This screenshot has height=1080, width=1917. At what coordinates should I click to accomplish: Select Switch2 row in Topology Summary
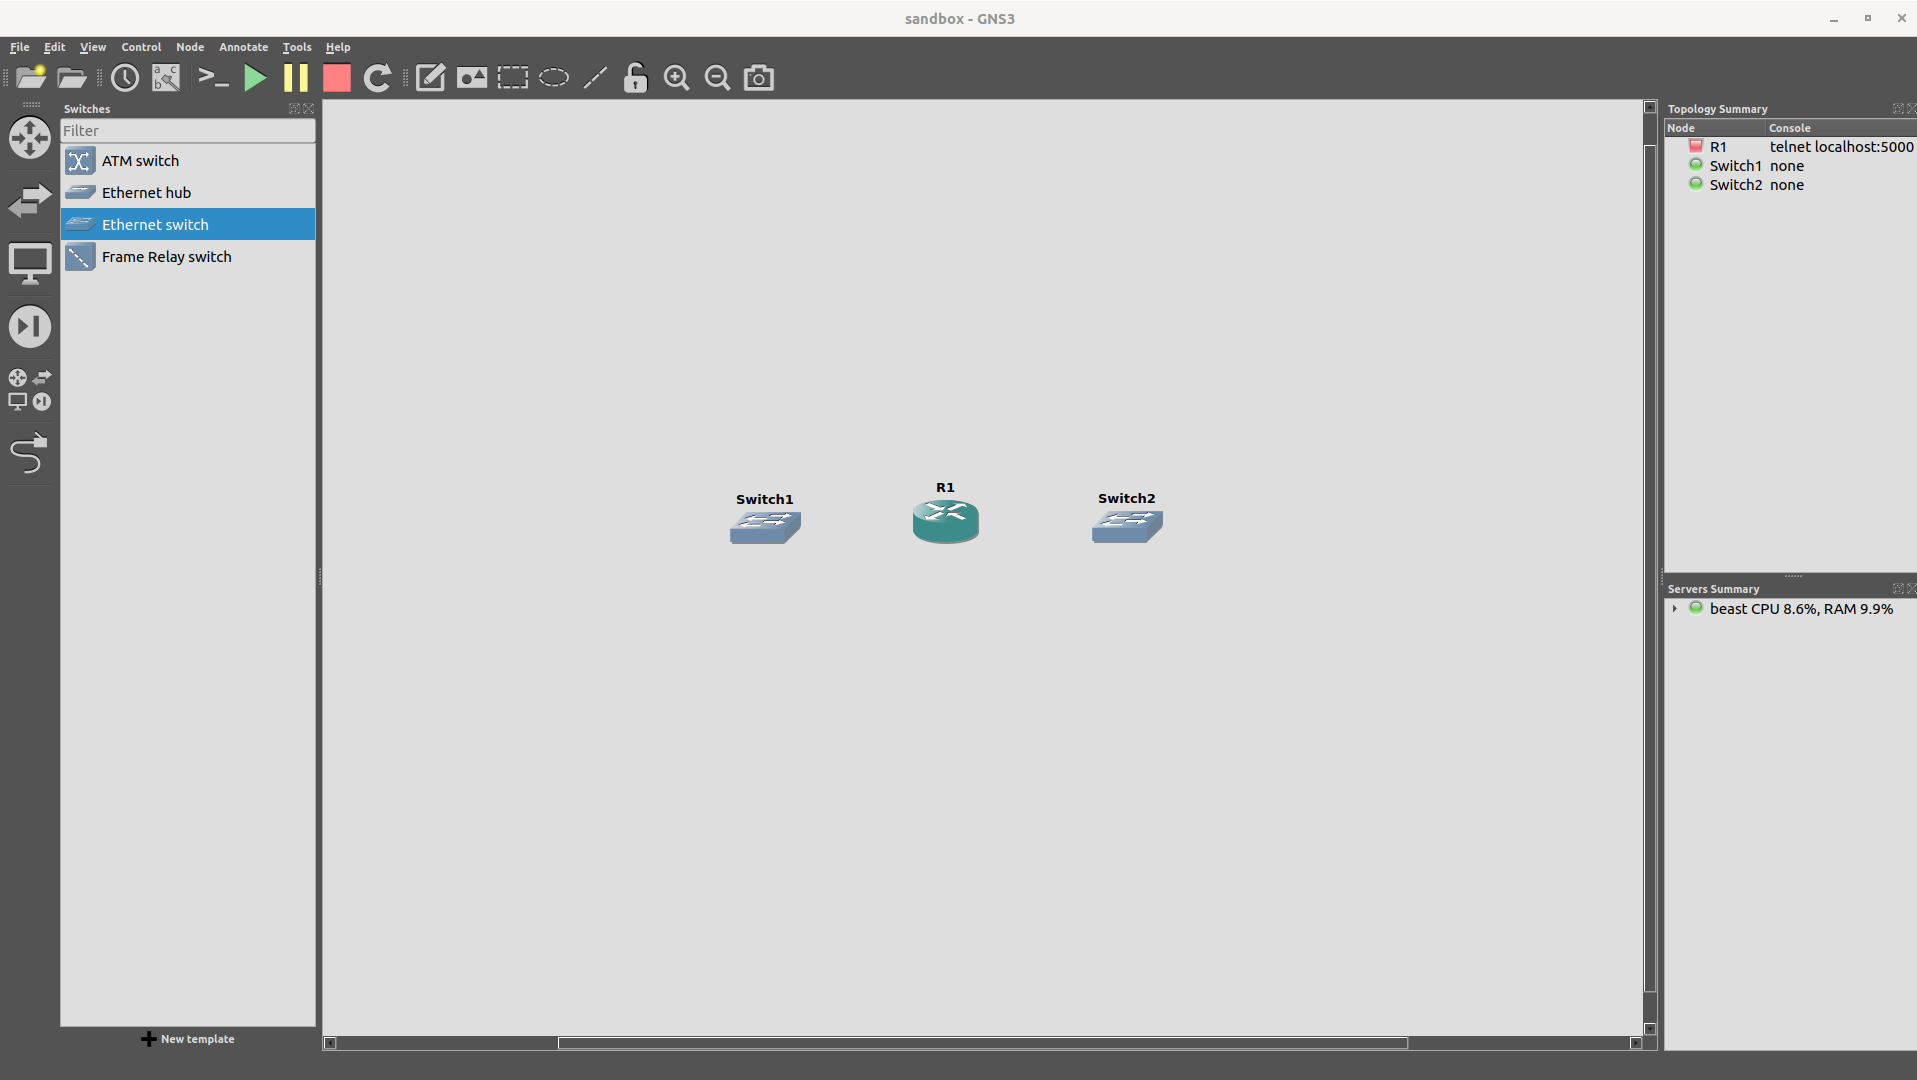coord(1790,185)
